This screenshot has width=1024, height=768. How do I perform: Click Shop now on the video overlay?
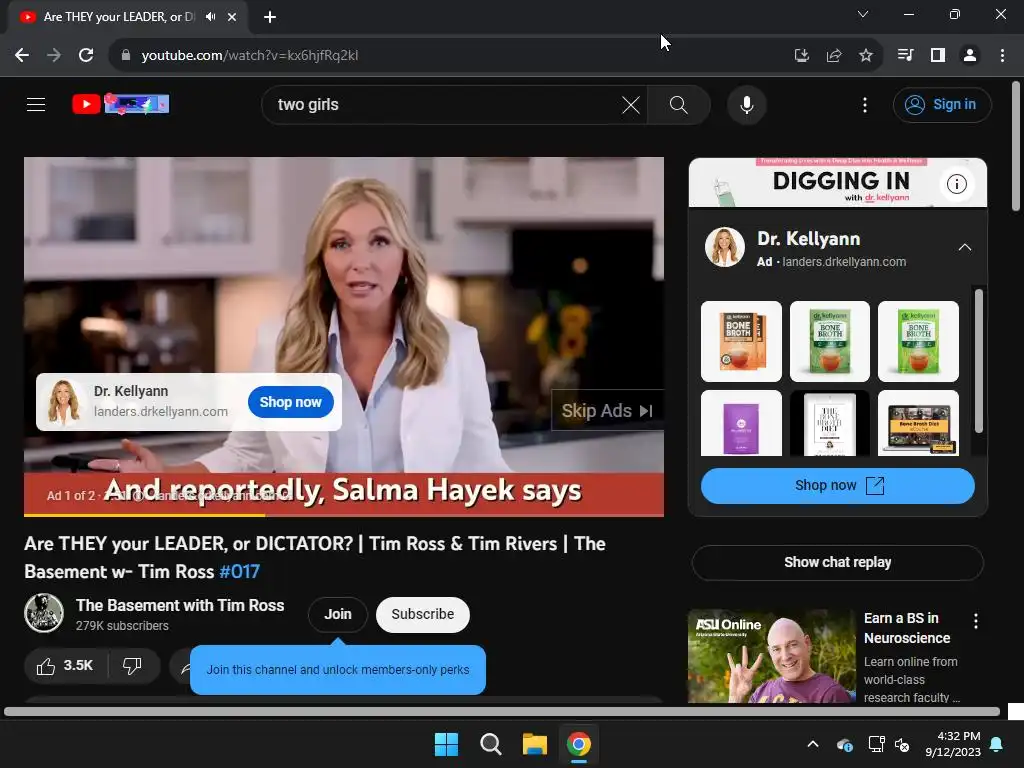point(291,402)
